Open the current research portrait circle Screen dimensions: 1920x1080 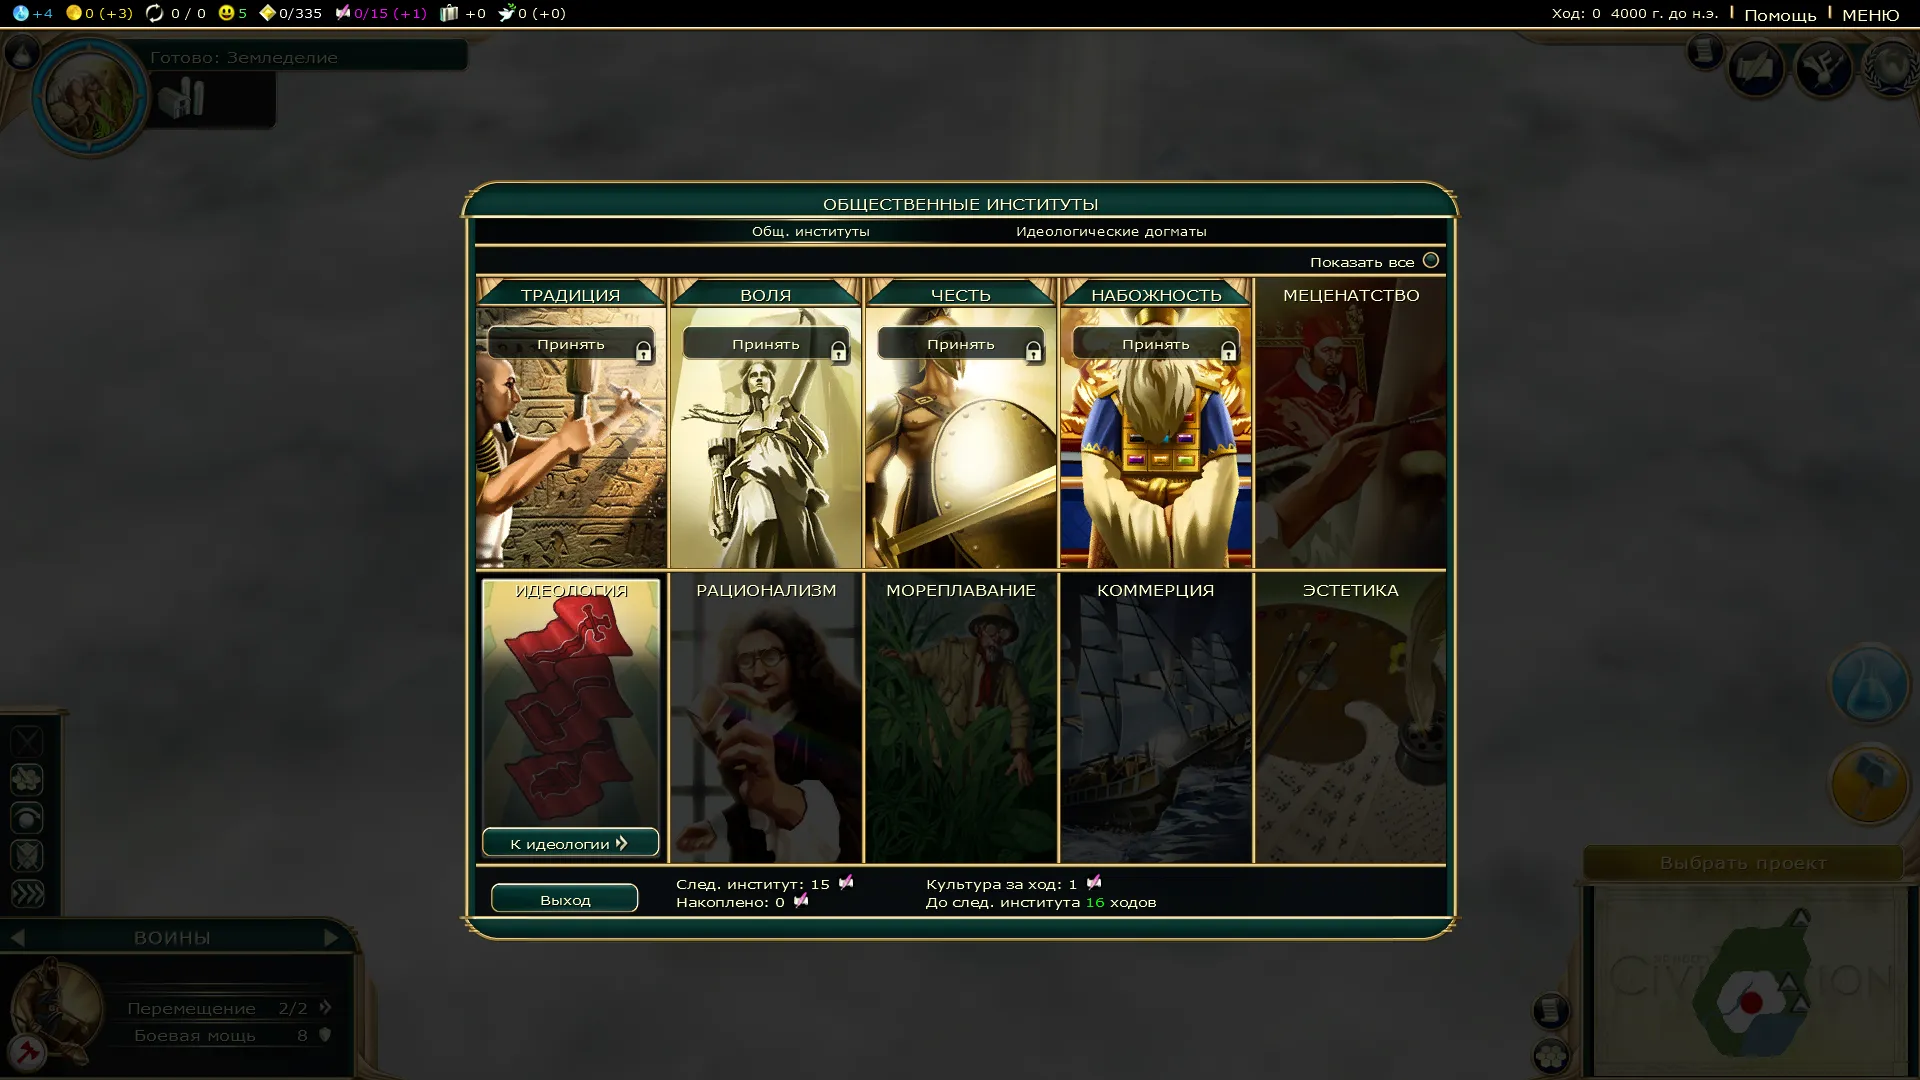click(90, 97)
